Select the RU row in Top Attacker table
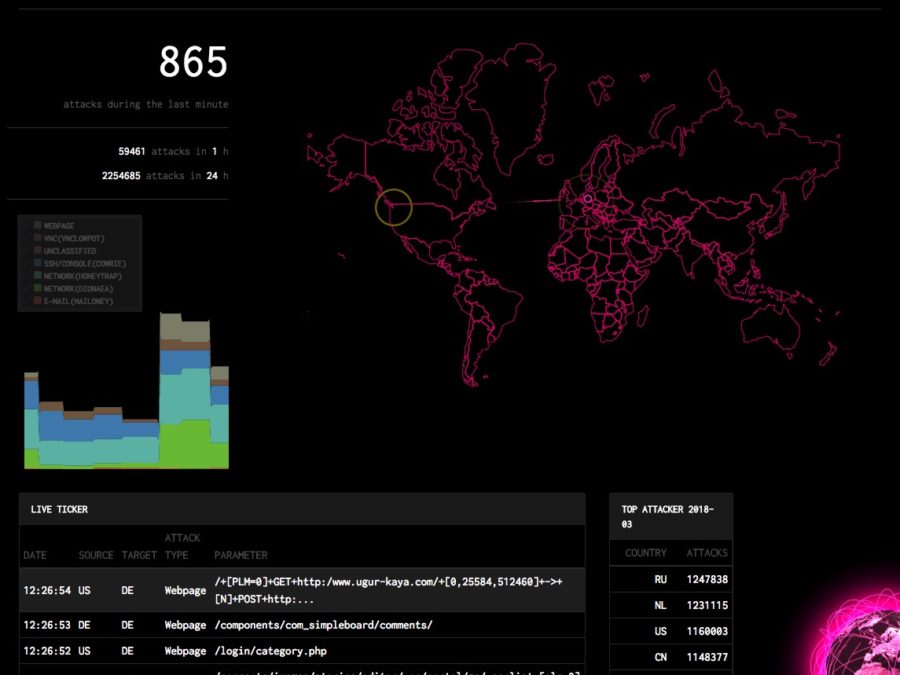The height and width of the screenshot is (675, 900). tap(670, 580)
